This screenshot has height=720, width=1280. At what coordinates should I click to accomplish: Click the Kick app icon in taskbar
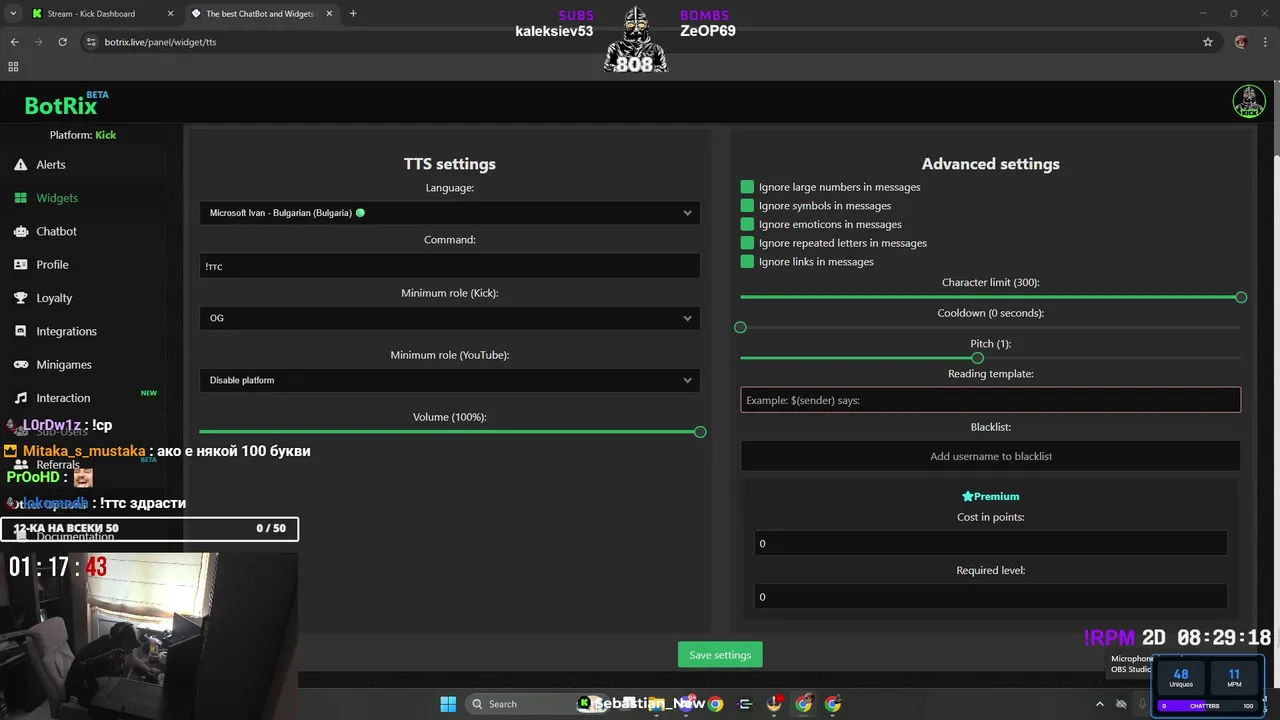tap(584, 704)
